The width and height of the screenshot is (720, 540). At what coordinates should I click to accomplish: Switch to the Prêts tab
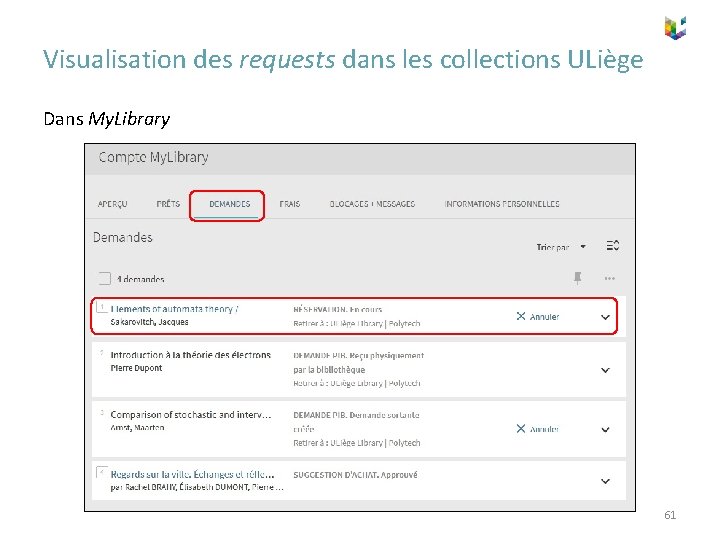pos(168,203)
